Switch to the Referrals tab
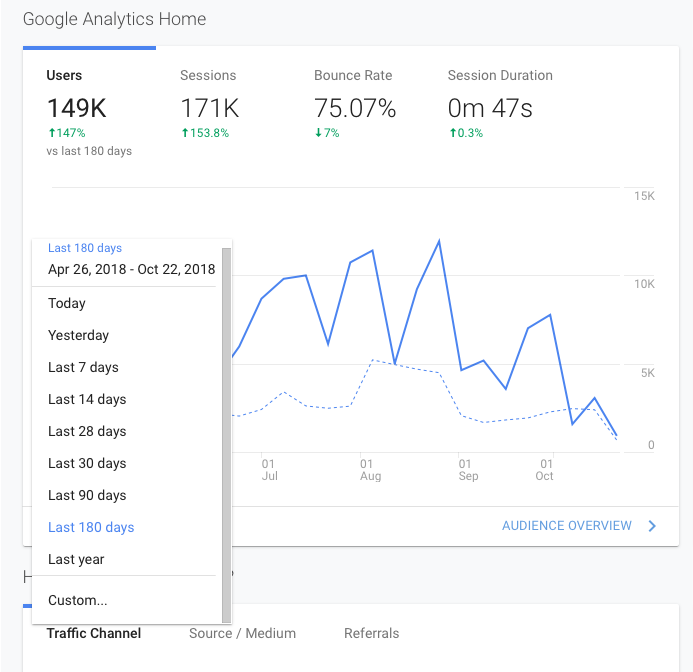Viewport: 693px width, 672px height. [371, 633]
